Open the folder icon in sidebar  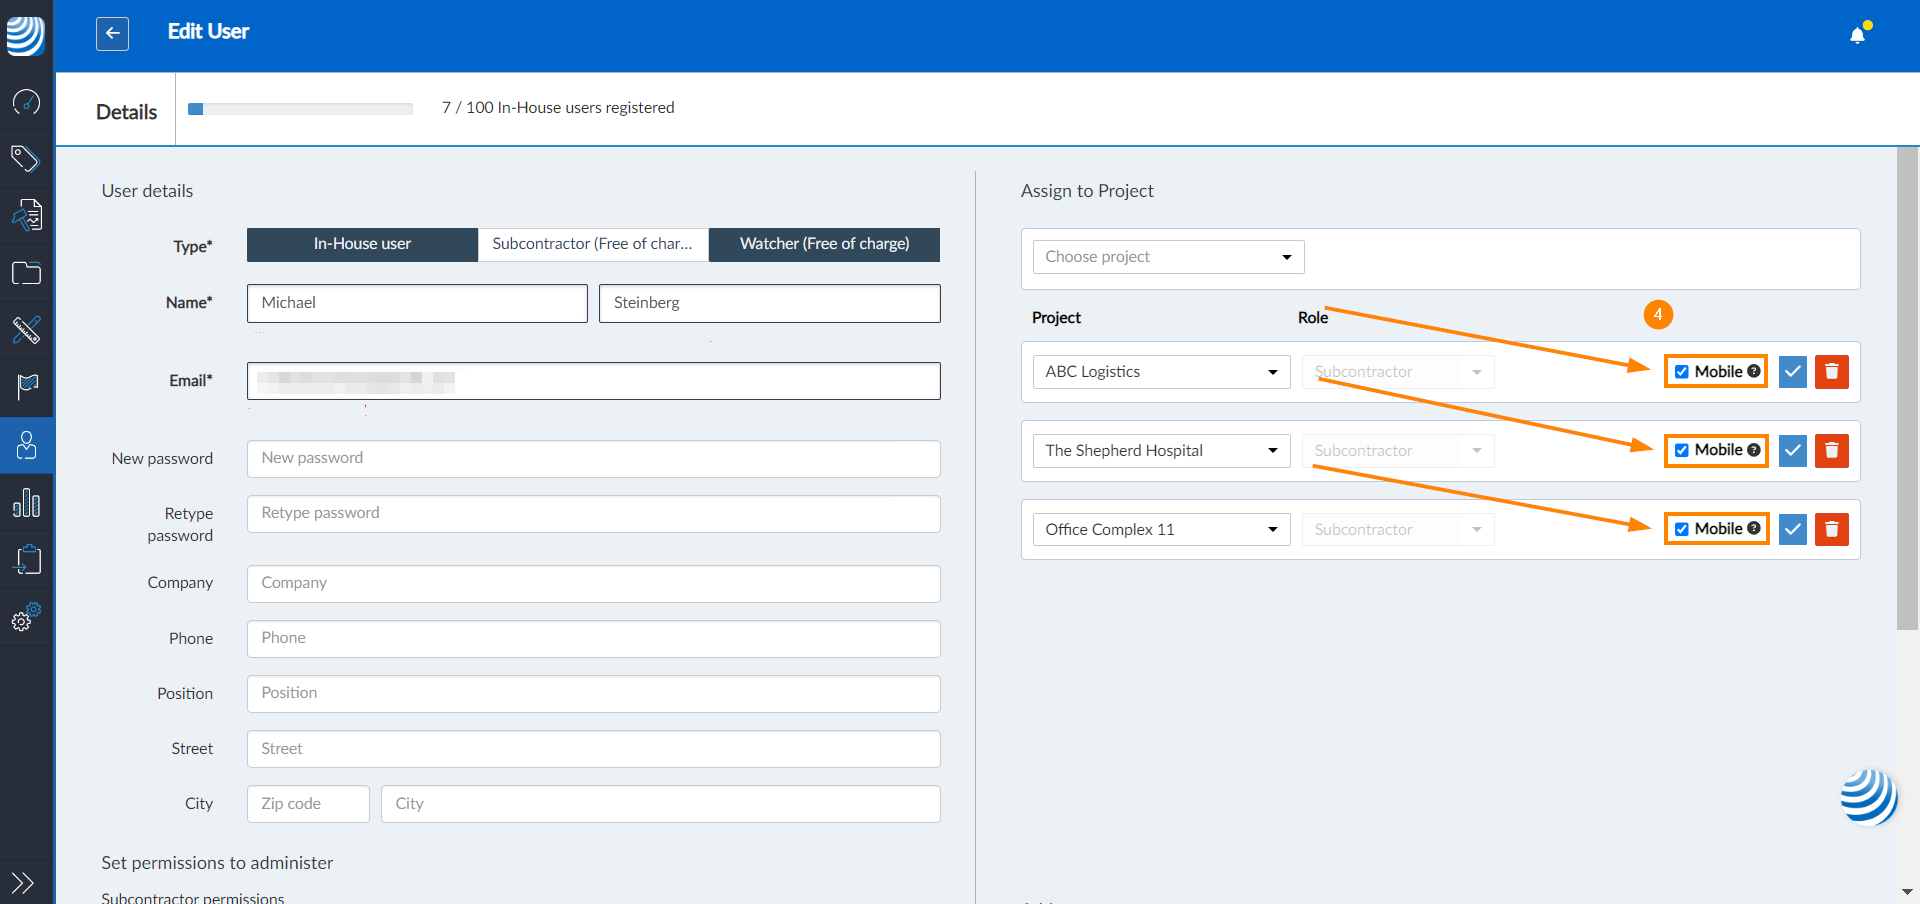[27, 273]
